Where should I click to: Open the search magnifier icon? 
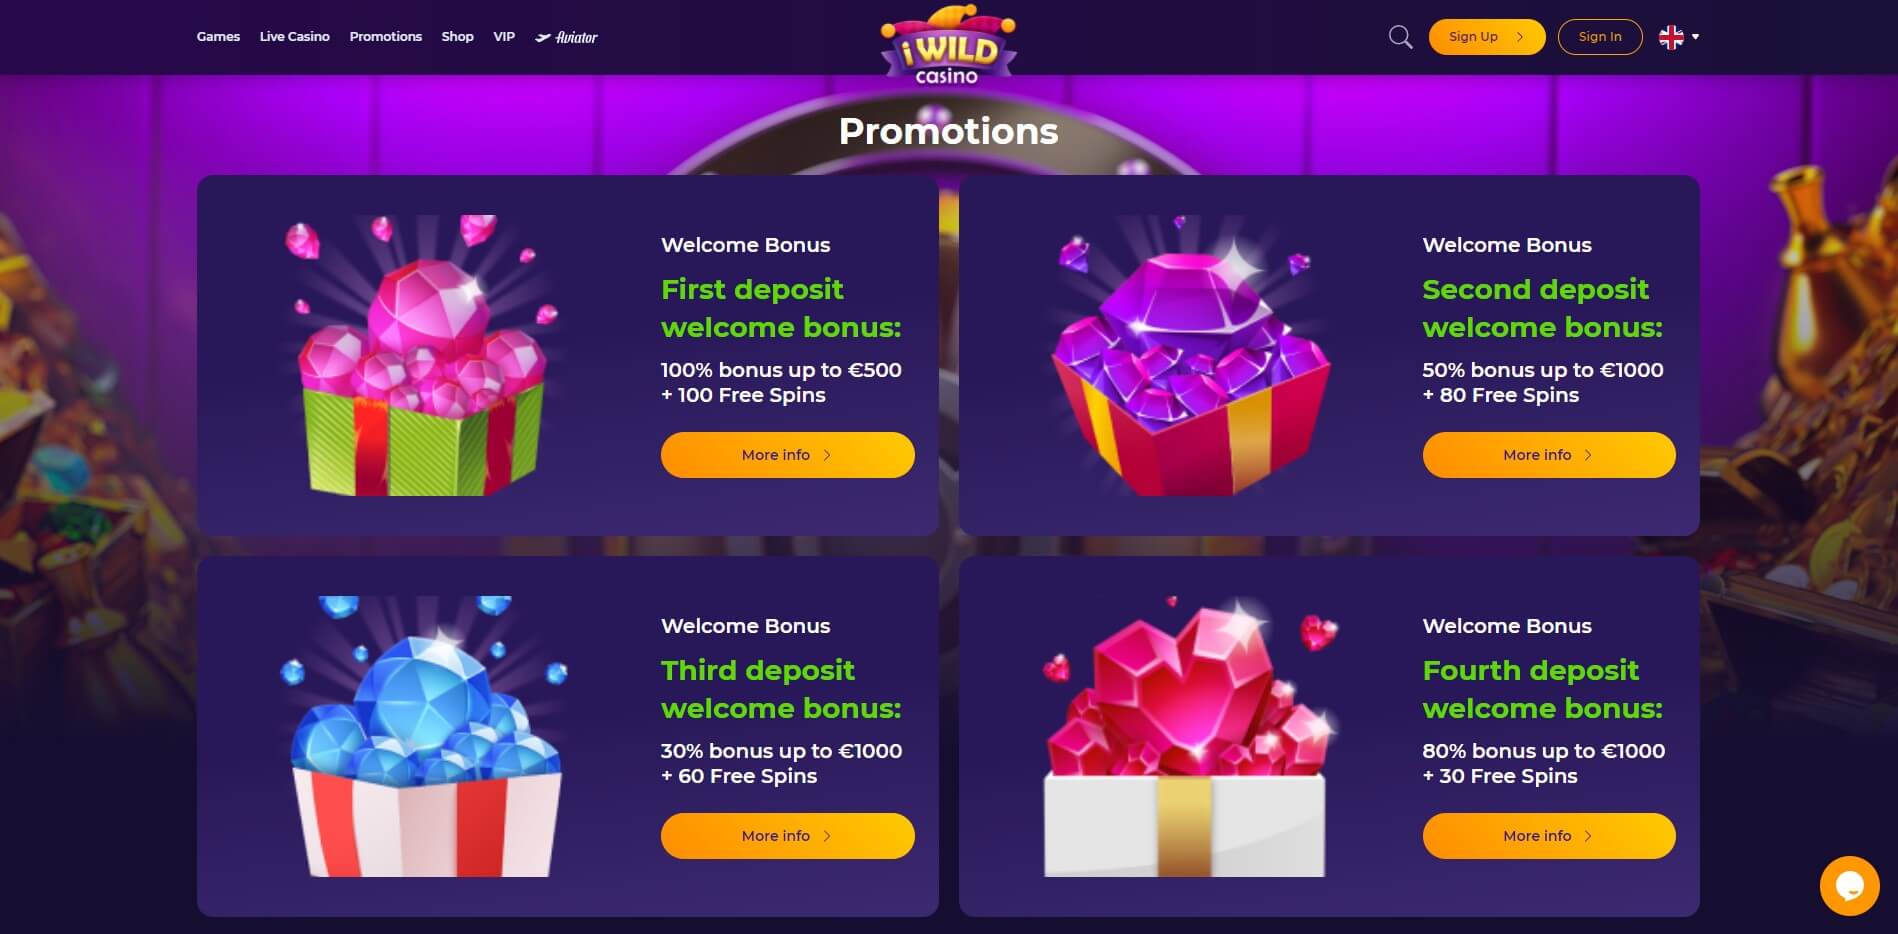[1400, 38]
